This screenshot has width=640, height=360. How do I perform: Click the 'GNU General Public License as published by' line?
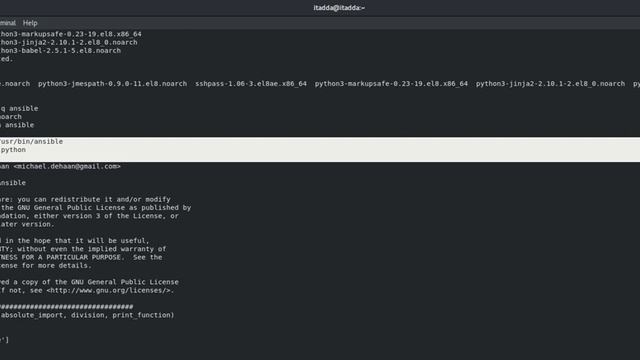[96, 208]
